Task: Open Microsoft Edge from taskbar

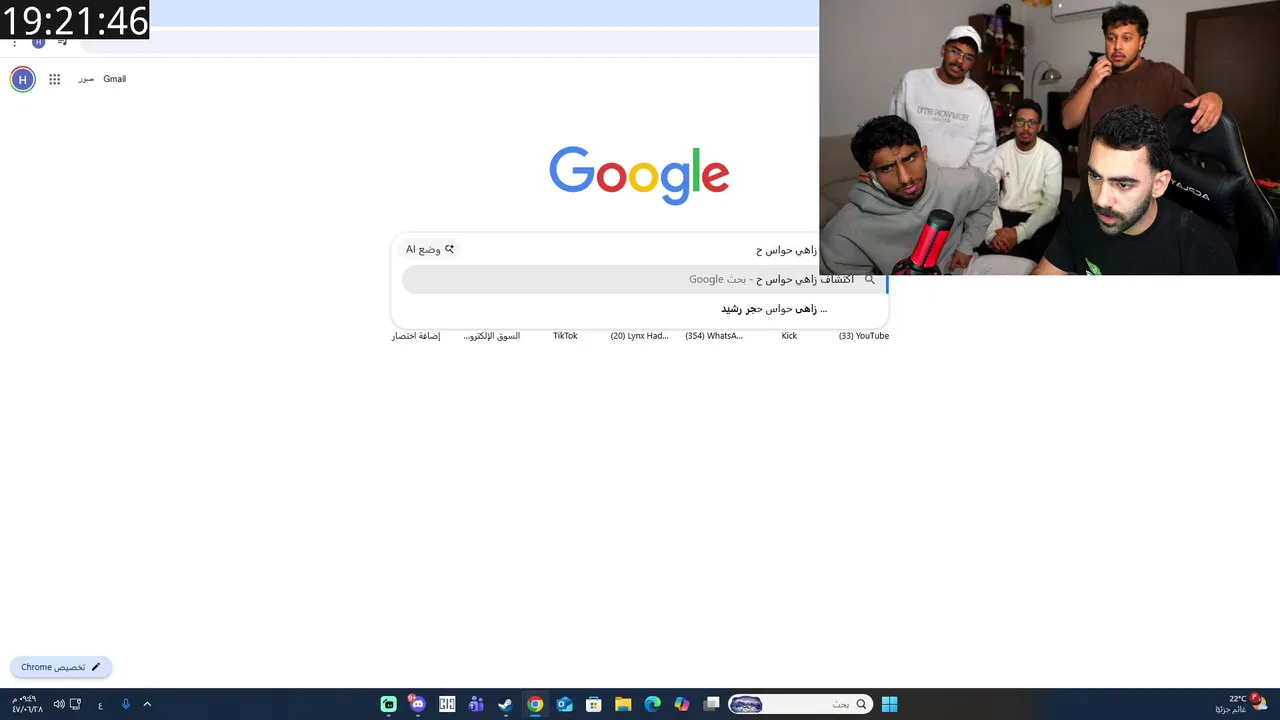Action: (653, 704)
